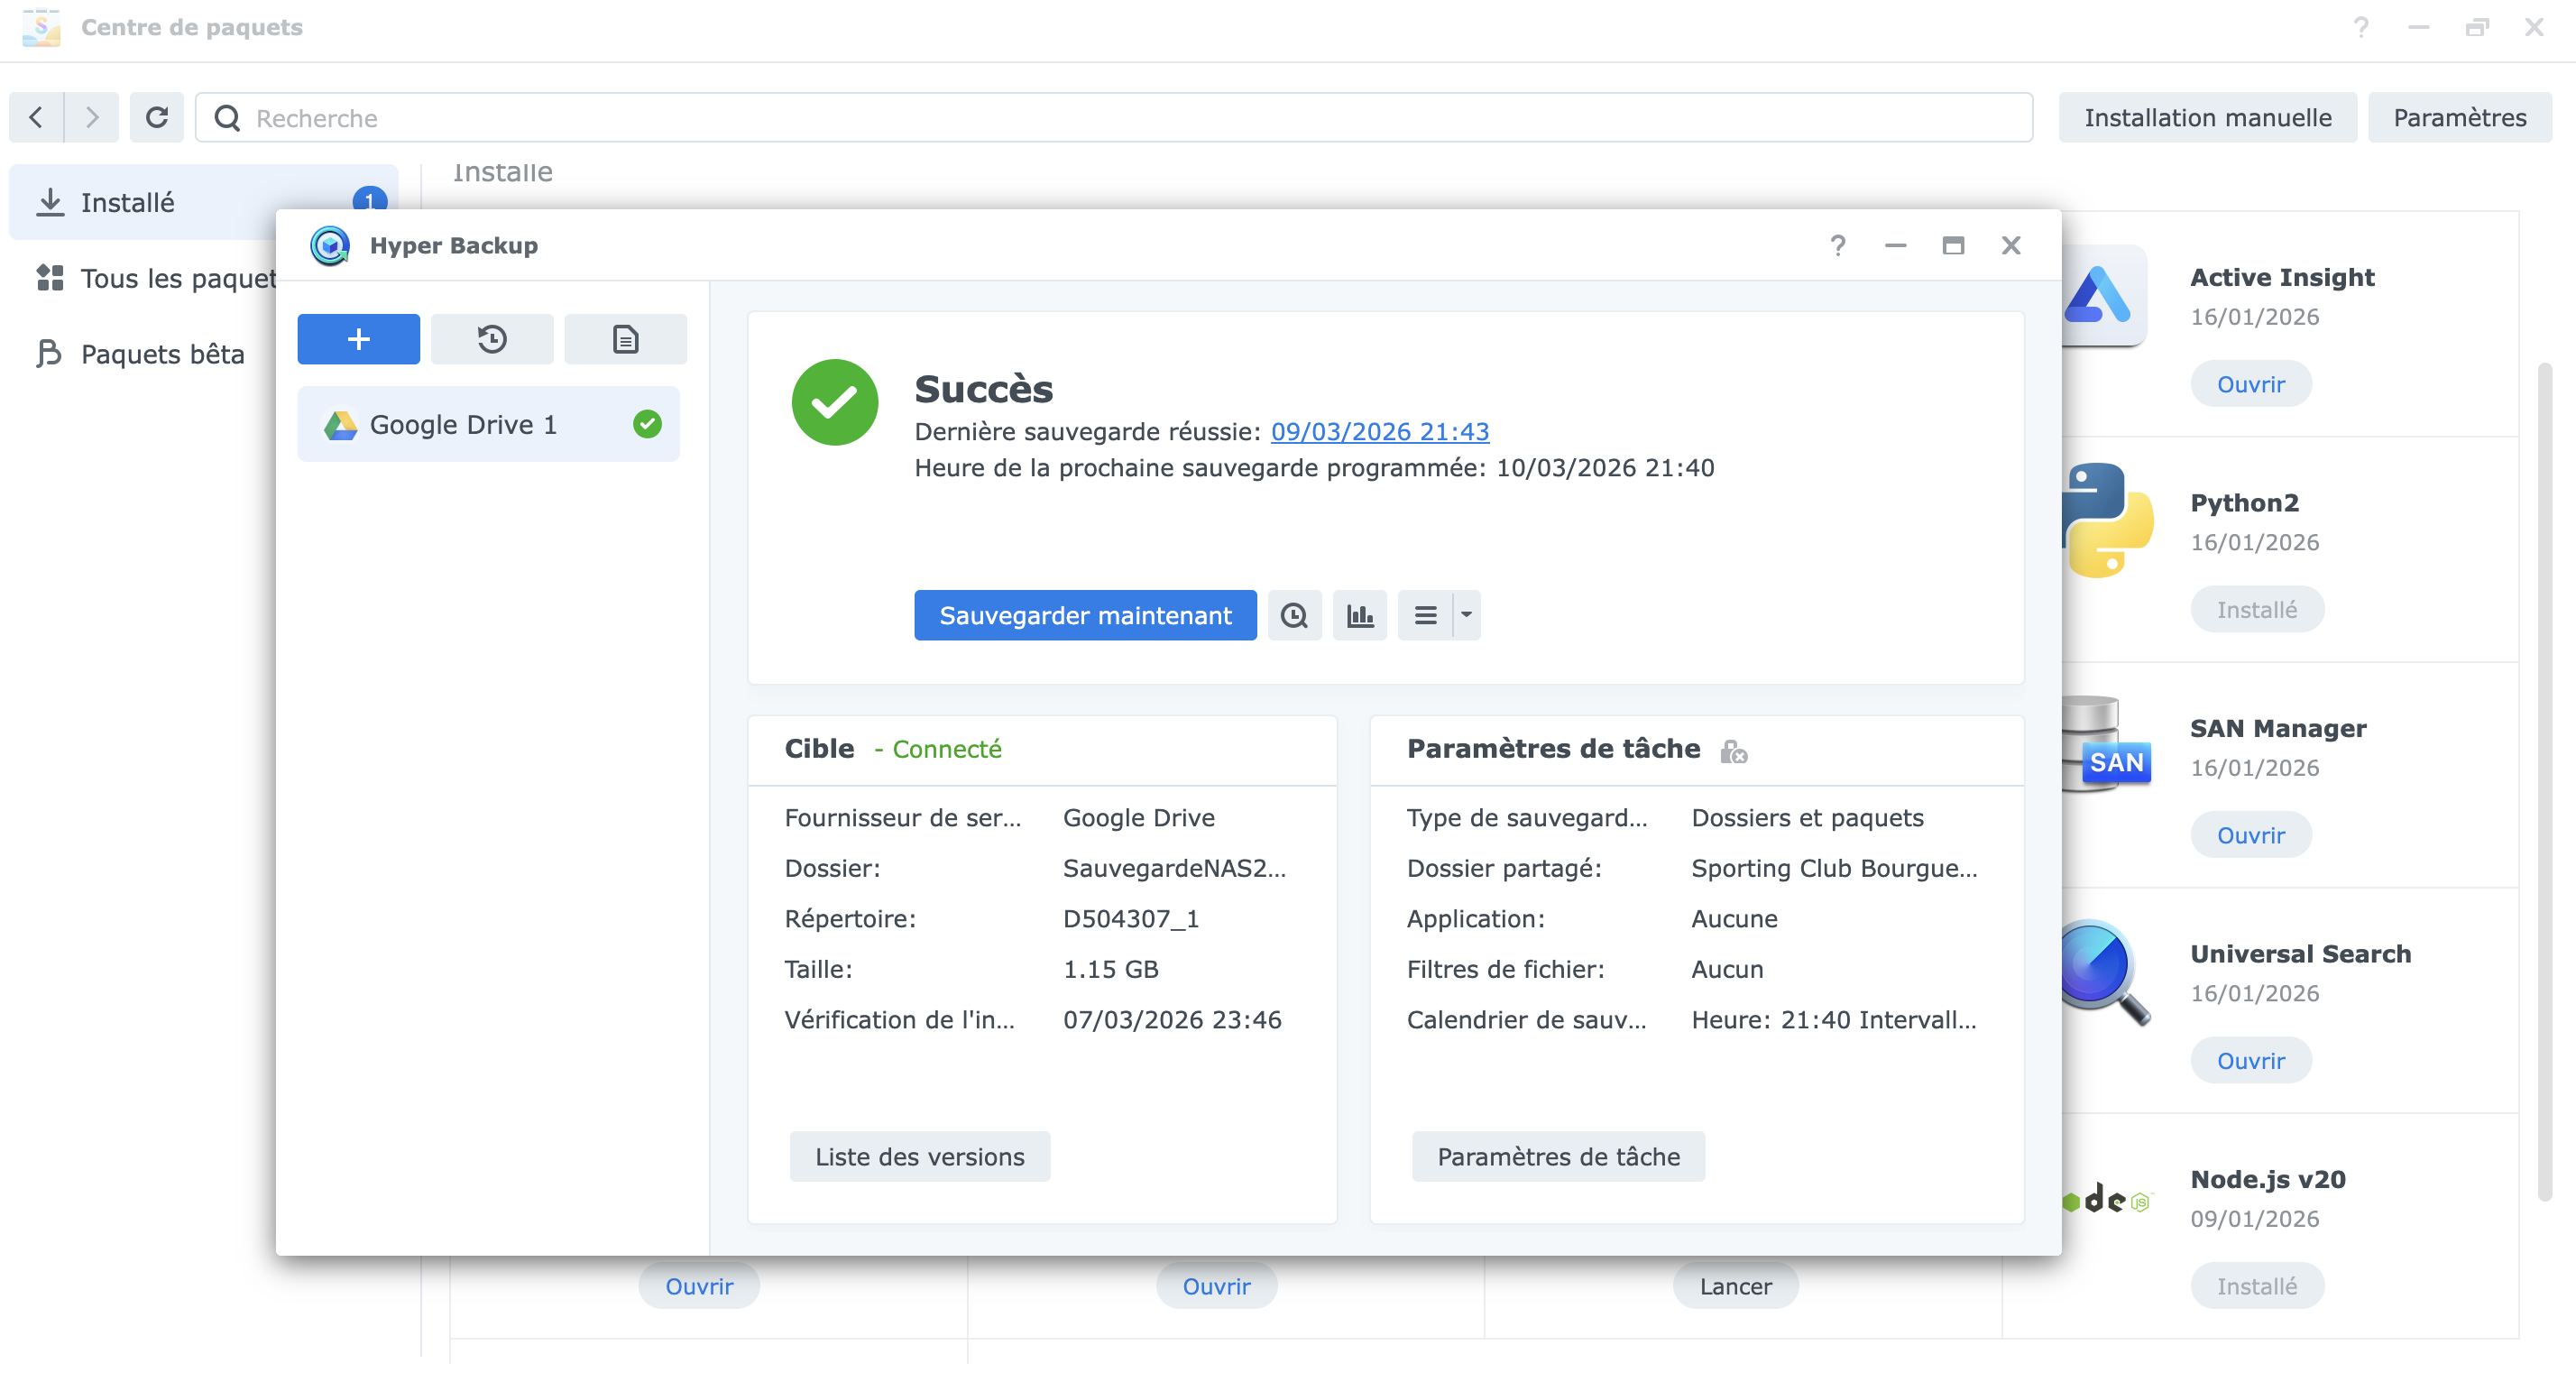This screenshot has width=2576, height=1382.
Task: Click the plus button to create a backup task
Action: point(358,339)
